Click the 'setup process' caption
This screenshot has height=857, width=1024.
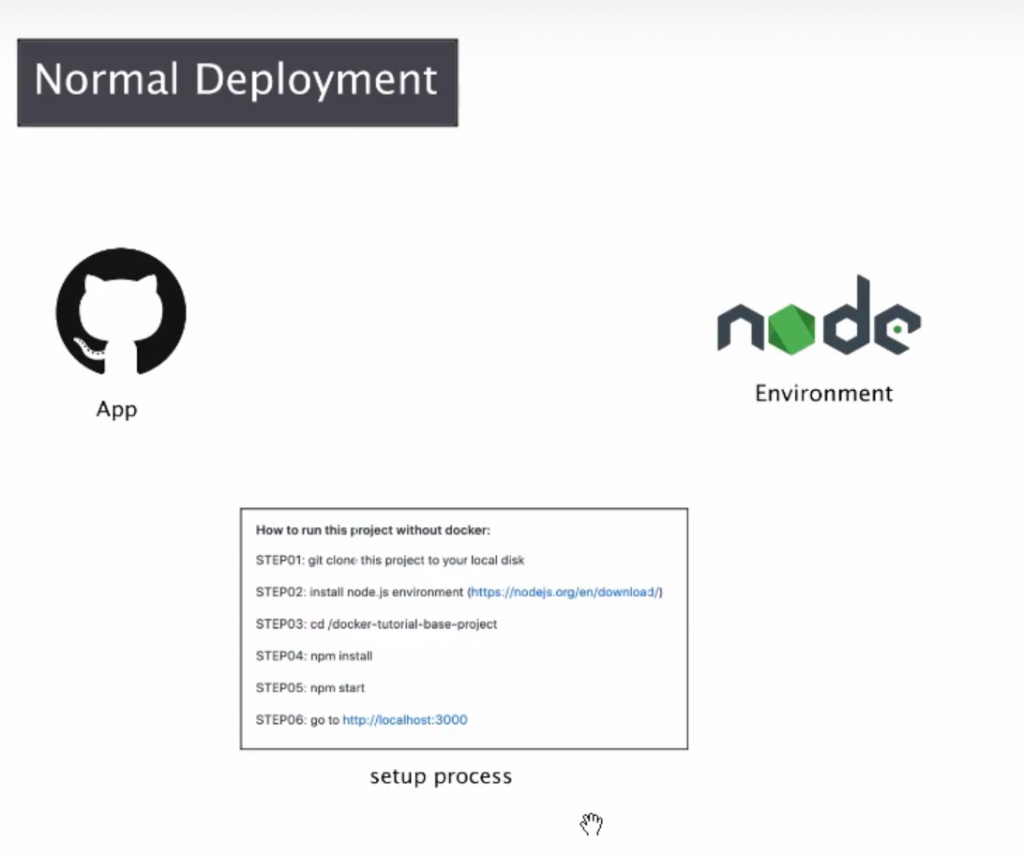point(441,777)
